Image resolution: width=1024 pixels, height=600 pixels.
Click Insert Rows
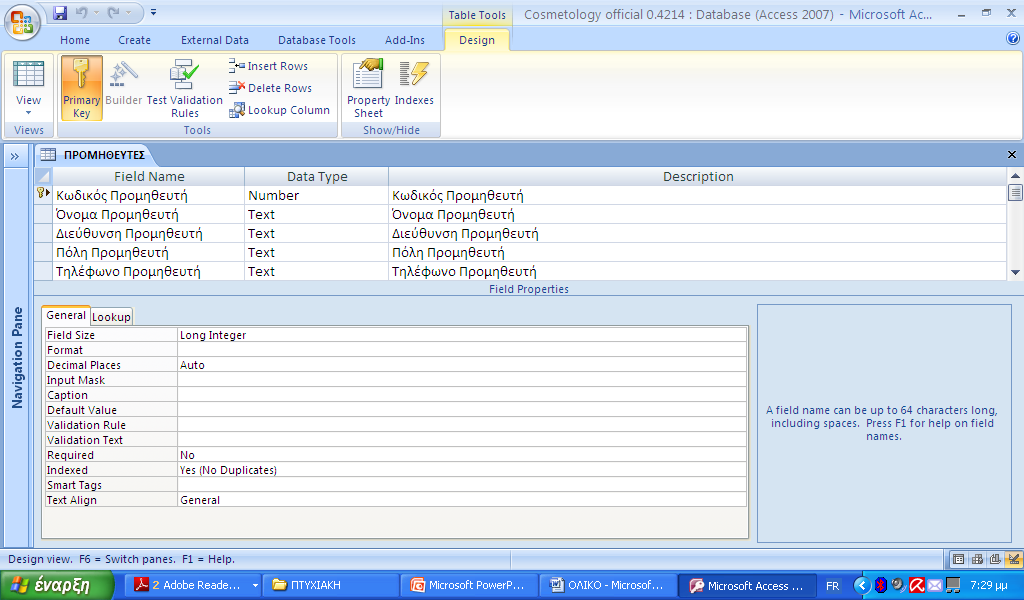(268, 66)
